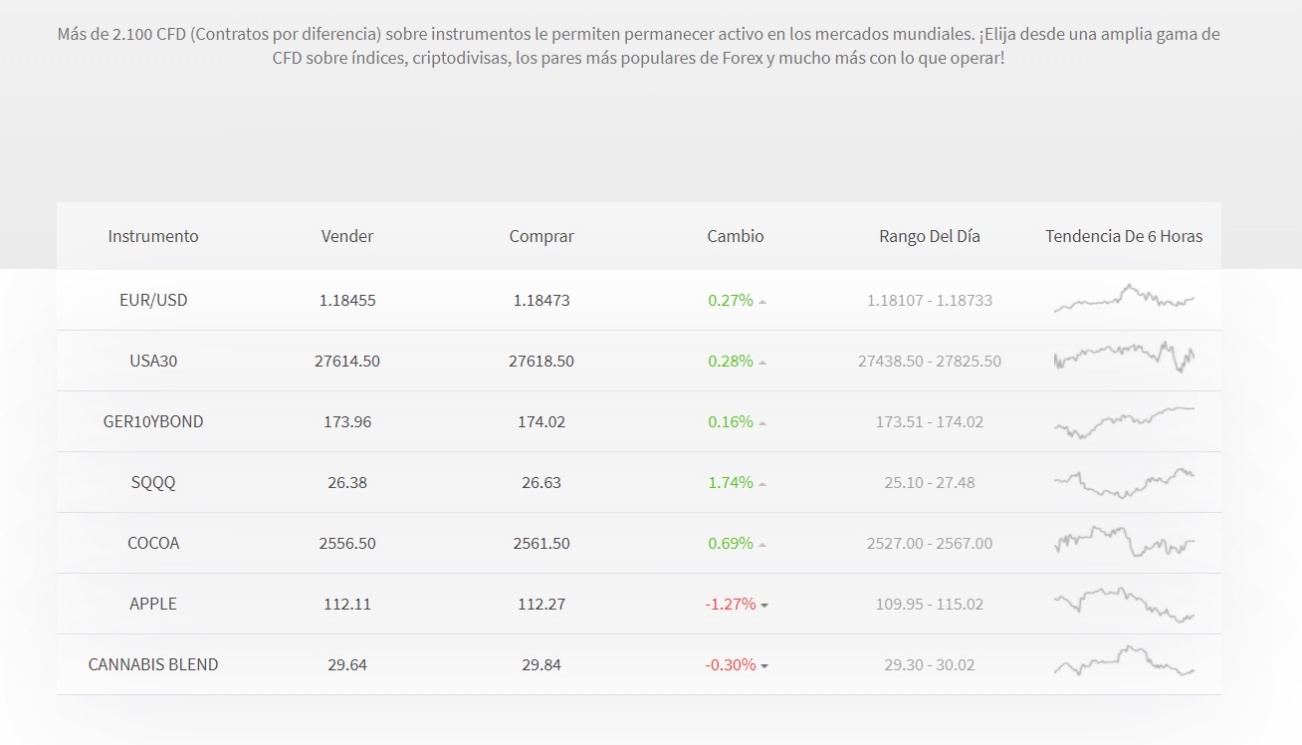Screen dimensions: 1302x745
Task: Select the GER10YBOND sparkline graph
Action: (x=1122, y=421)
